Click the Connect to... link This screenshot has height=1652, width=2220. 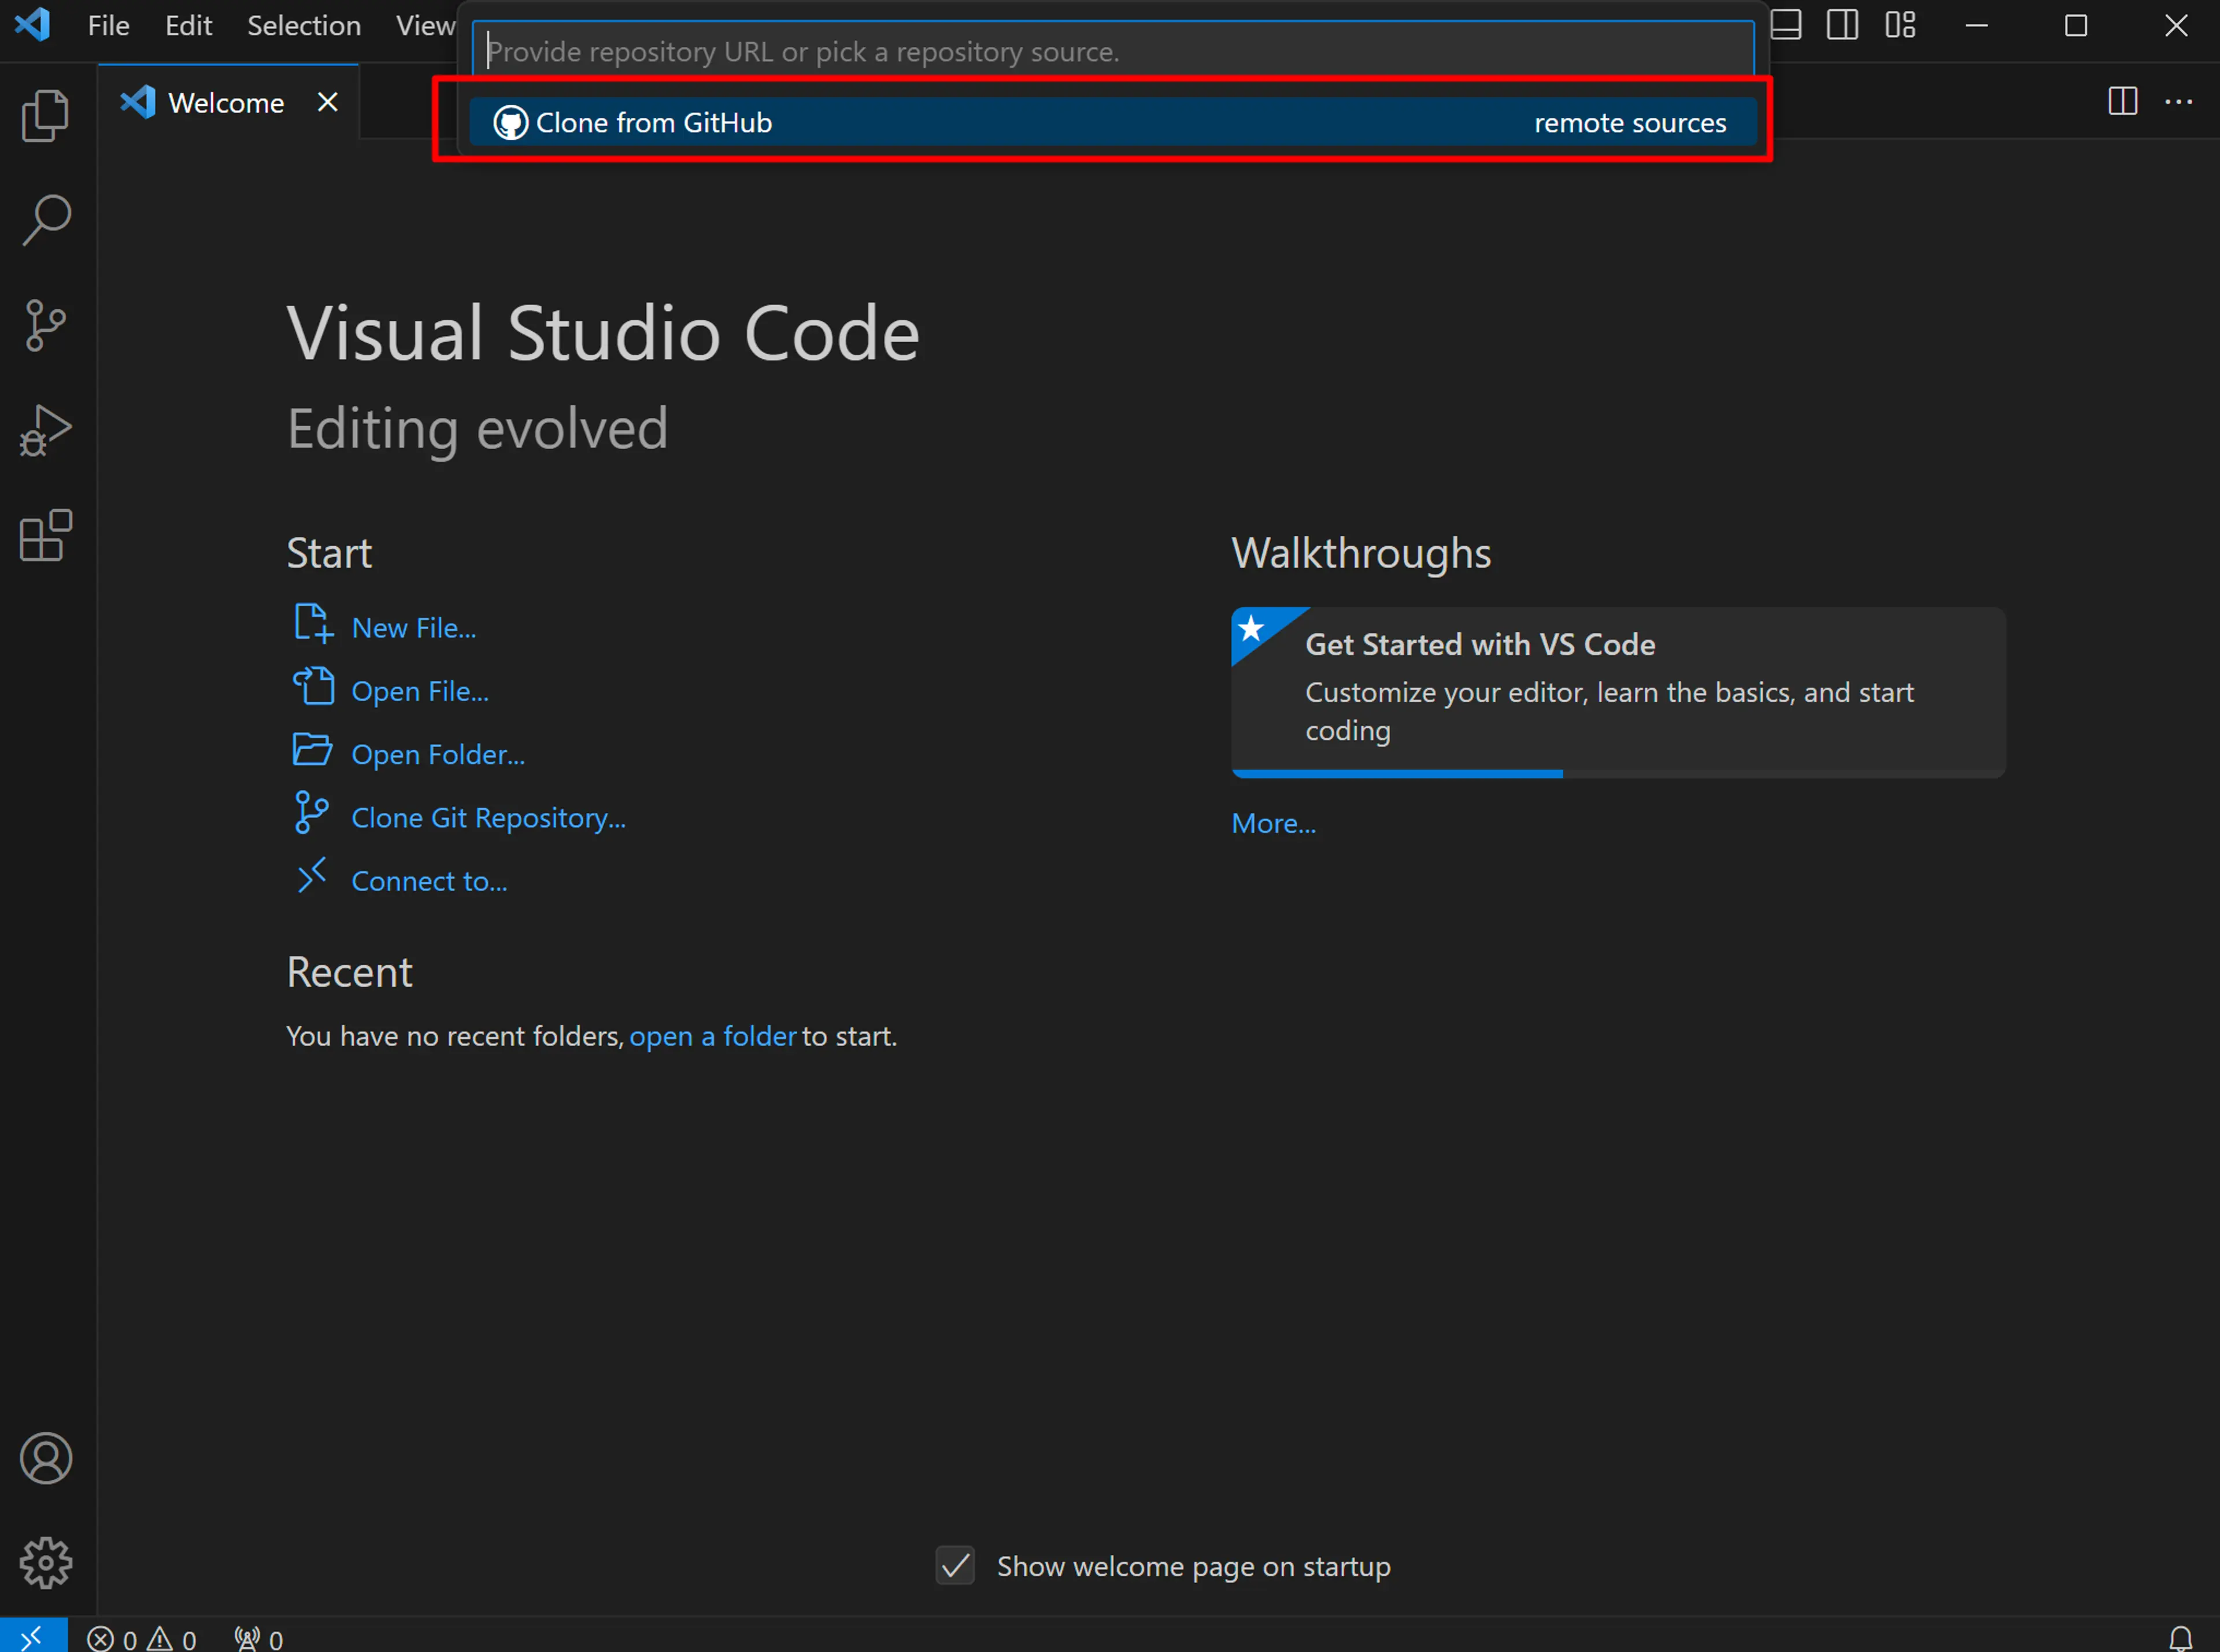429,881
